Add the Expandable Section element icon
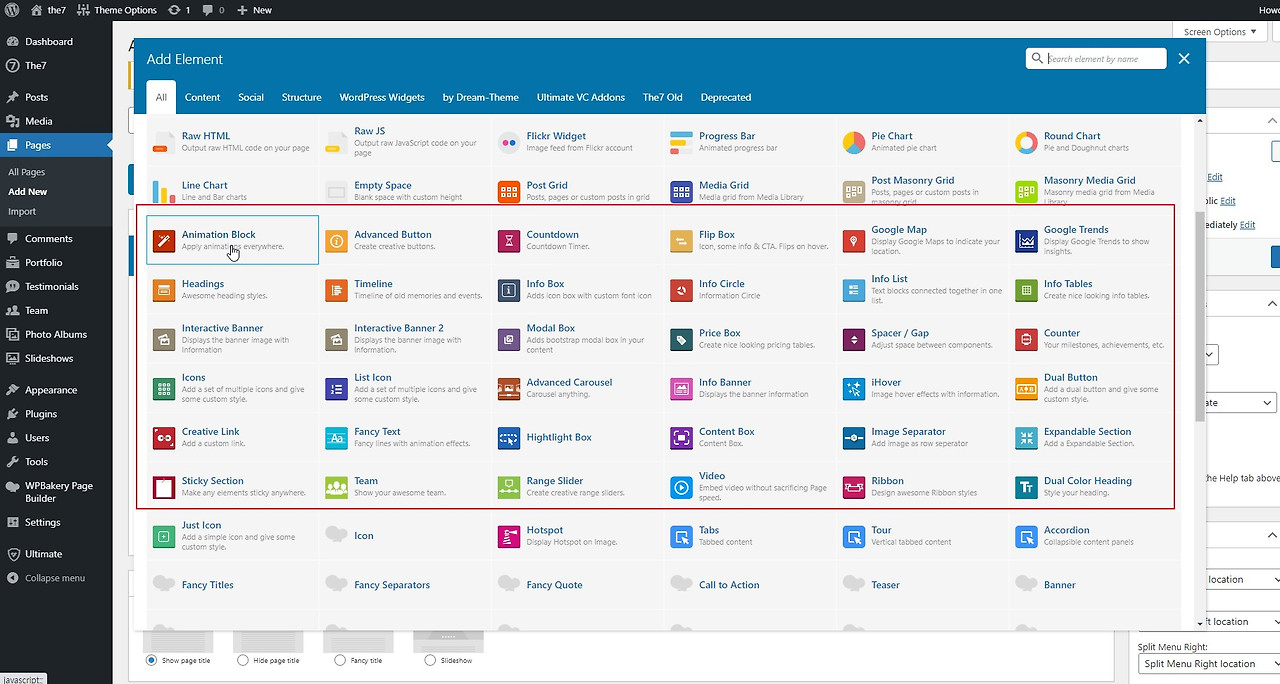 click(x=1026, y=438)
